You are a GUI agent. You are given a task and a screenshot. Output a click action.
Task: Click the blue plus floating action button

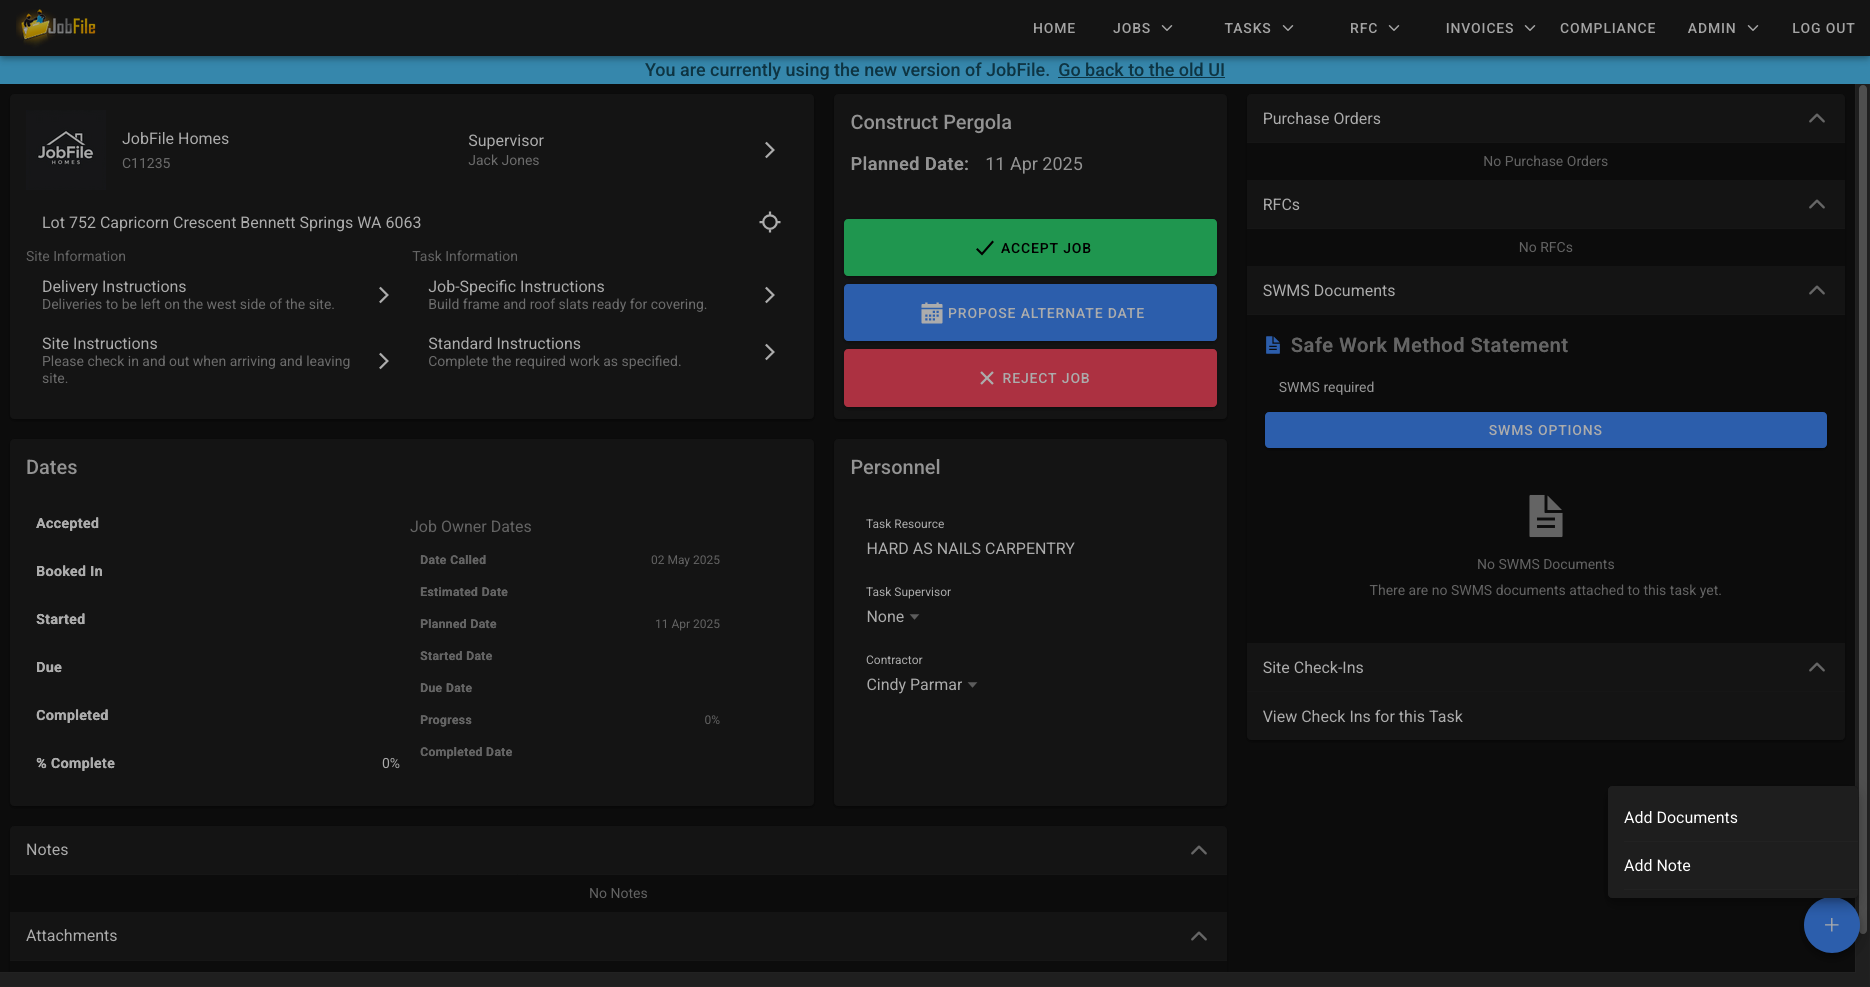point(1831,925)
